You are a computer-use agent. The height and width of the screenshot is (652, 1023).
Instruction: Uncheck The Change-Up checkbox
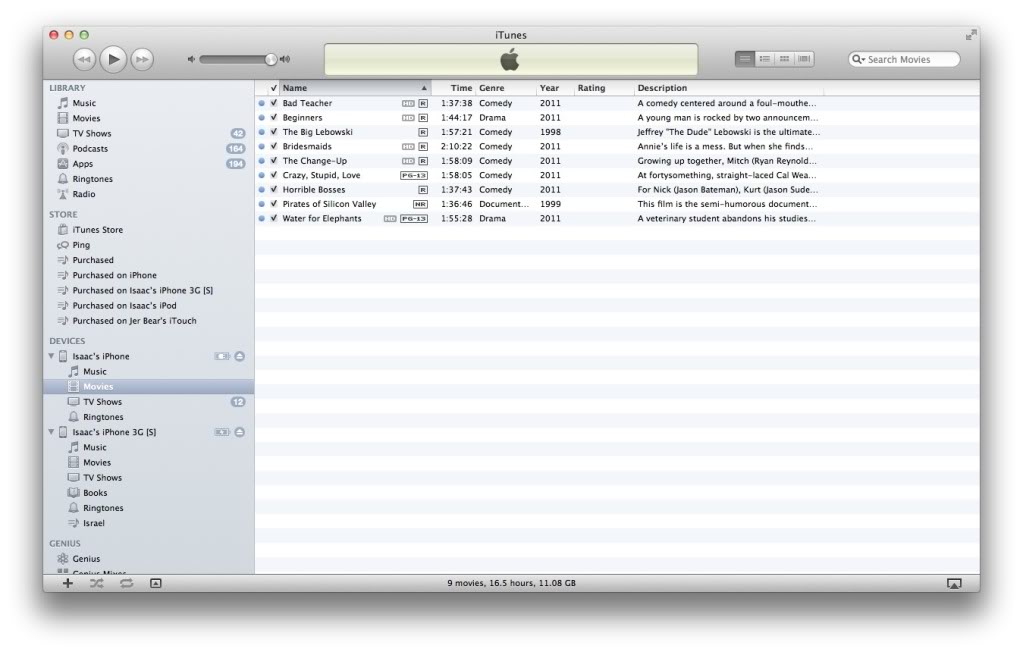[x=274, y=161]
